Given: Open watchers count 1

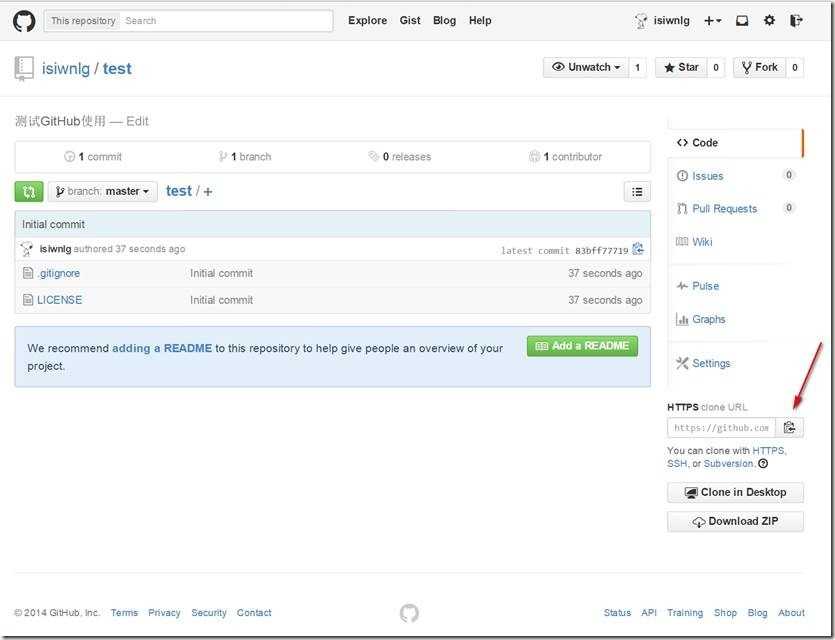Looking at the screenshot, I should tap(637, 68).
